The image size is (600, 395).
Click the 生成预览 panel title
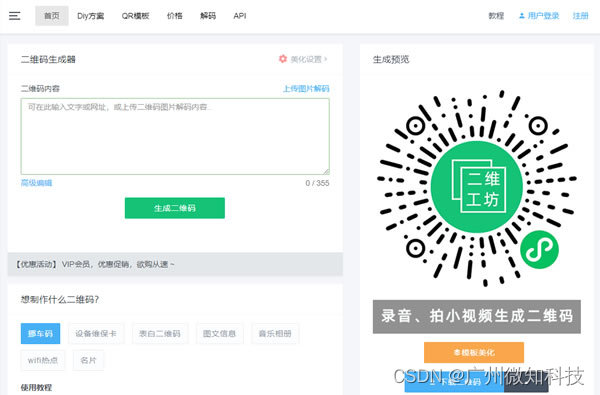(391, 59)
